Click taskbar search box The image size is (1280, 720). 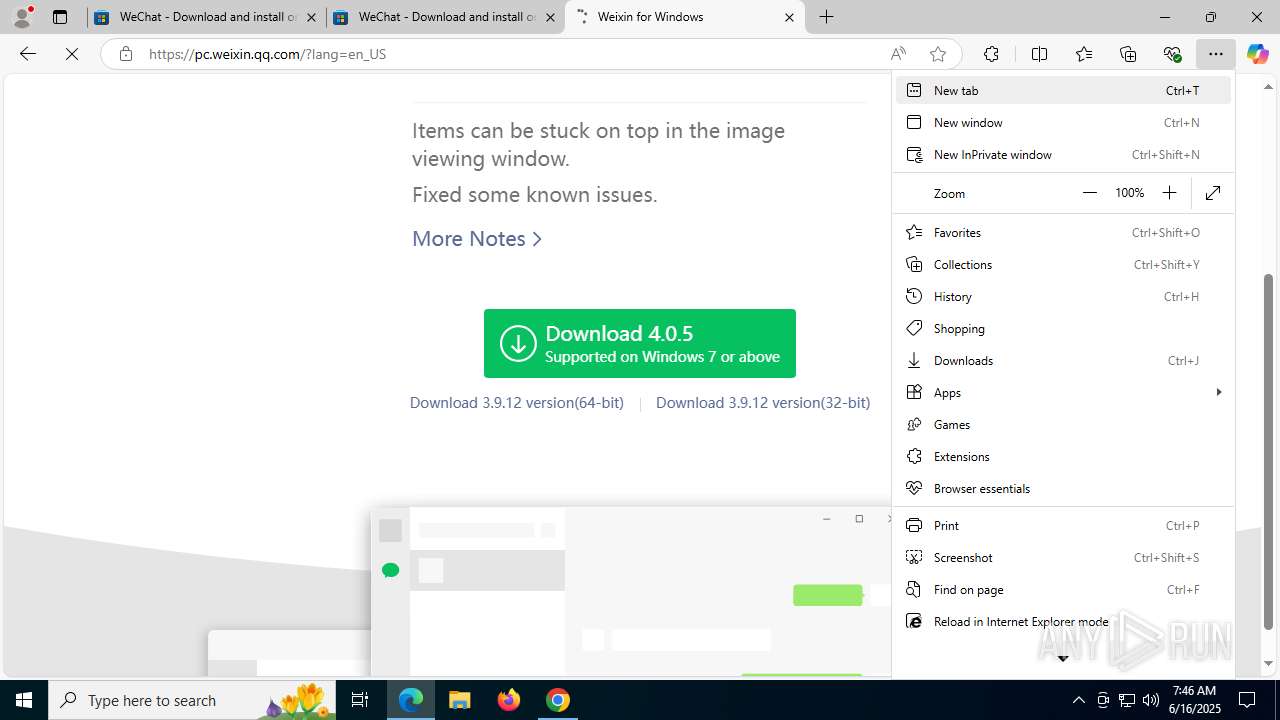(x=193, y=700)
